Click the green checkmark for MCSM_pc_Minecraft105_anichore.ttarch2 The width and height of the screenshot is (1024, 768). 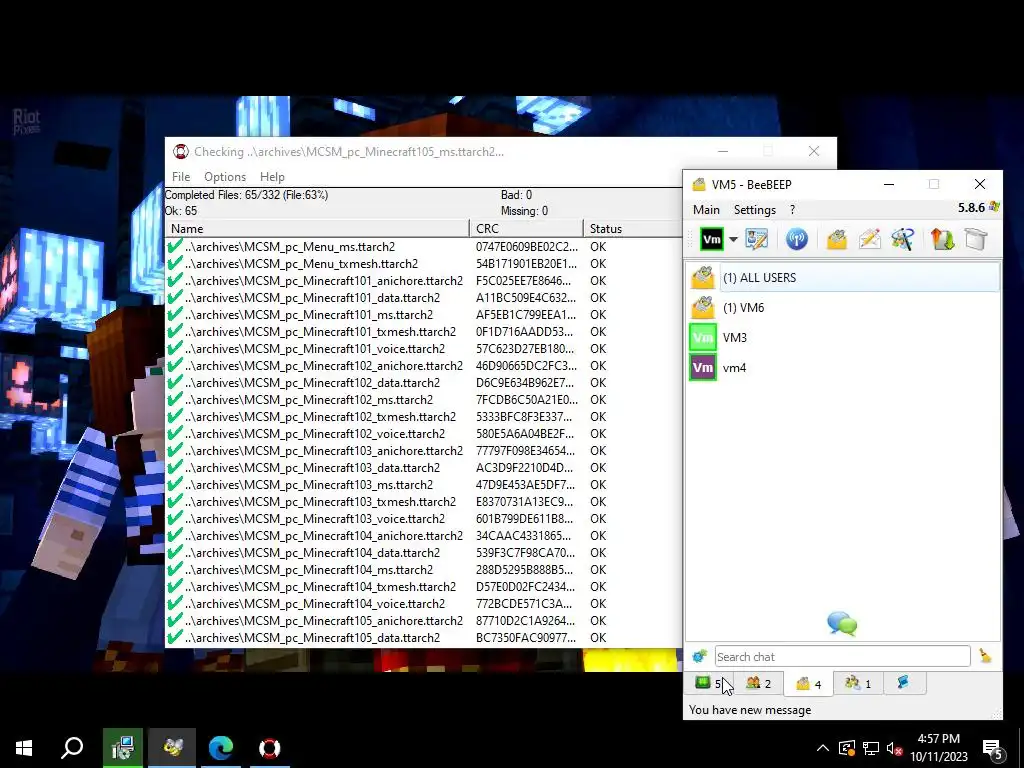click(174, 620)
